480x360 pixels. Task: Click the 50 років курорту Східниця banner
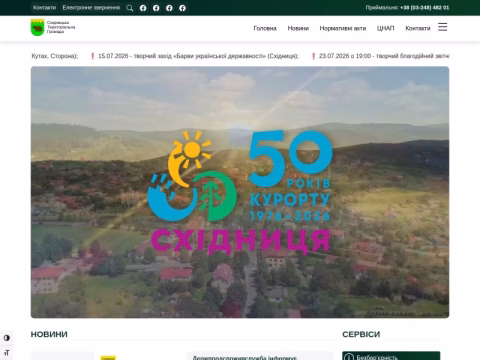click(240, 192)
